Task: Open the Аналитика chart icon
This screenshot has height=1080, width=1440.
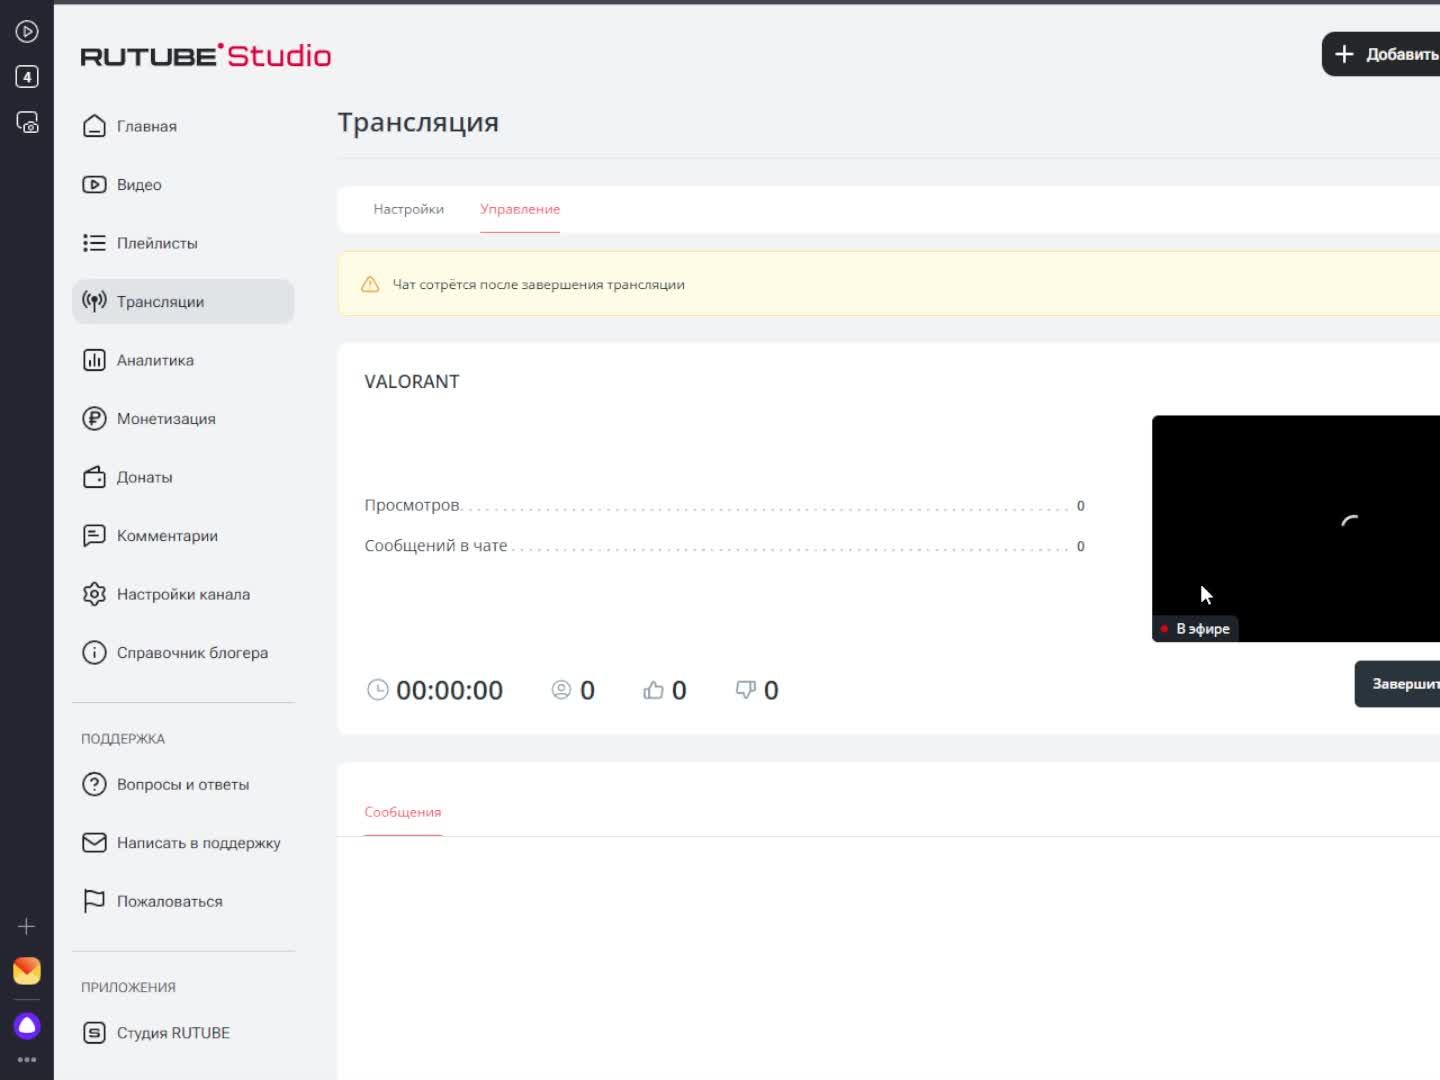Action: pos(94,360)
